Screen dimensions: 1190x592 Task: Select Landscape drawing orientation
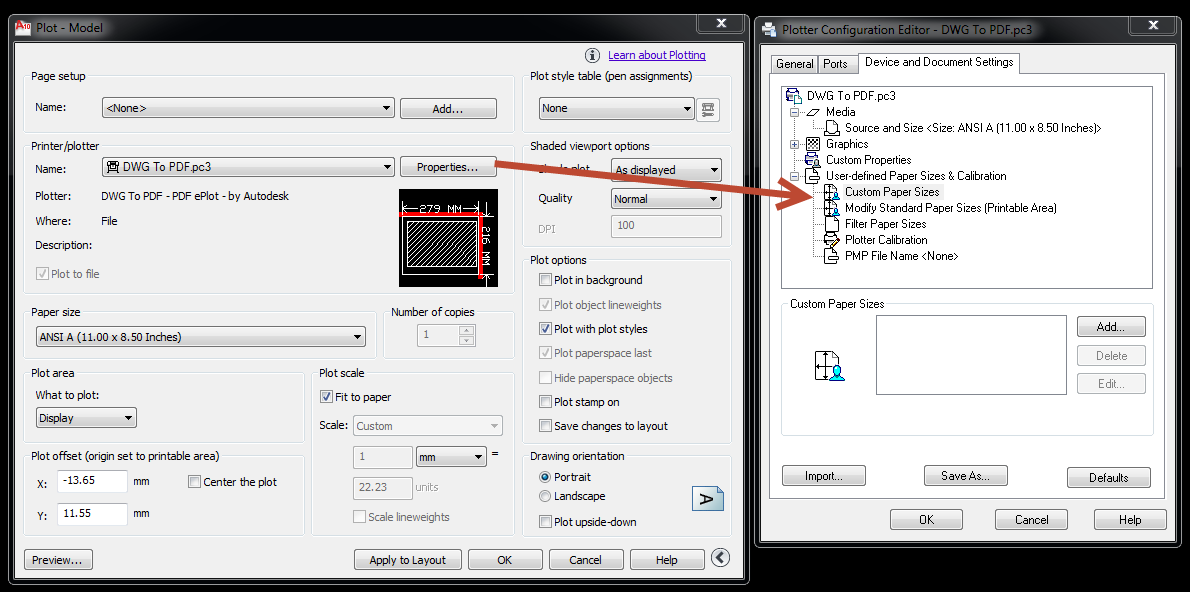[x=545, y=496]
